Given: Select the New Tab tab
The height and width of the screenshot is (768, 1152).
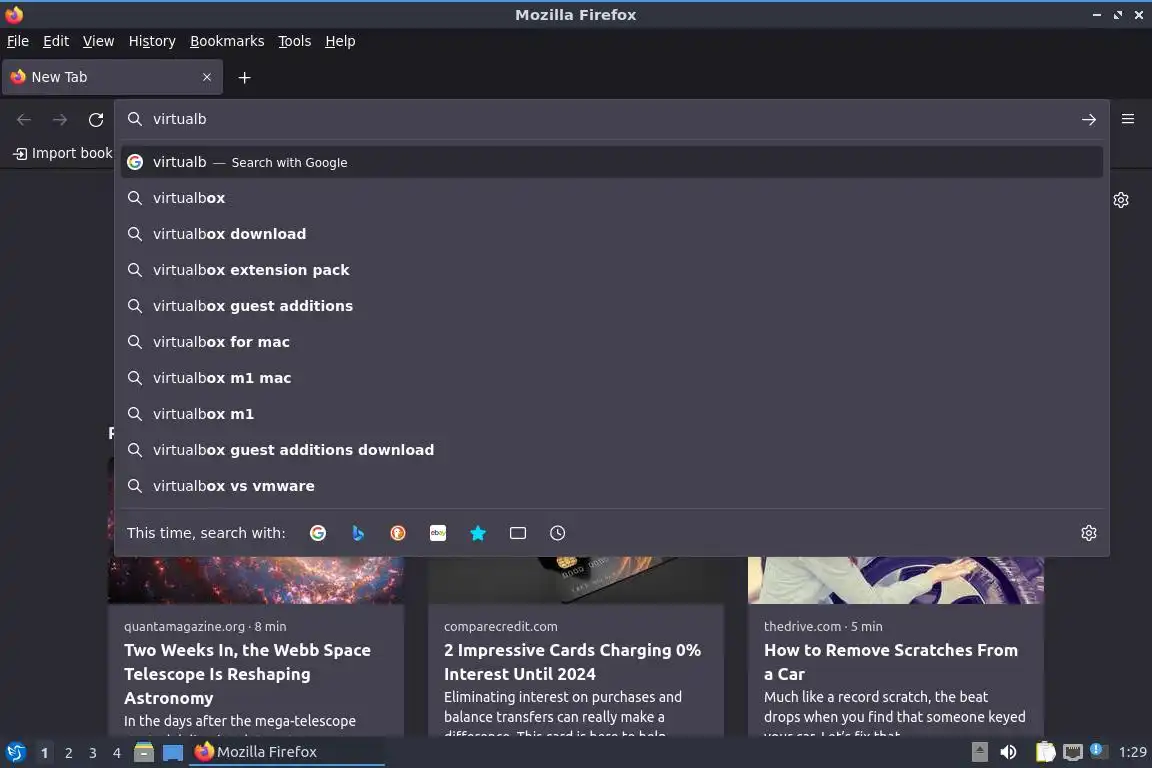Looking at the screenshot, I should point(112,77).
